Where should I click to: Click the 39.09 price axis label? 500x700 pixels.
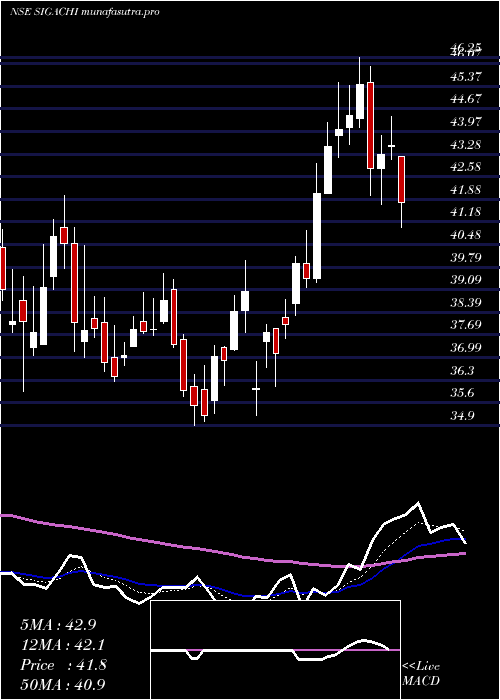pos(466,280)
